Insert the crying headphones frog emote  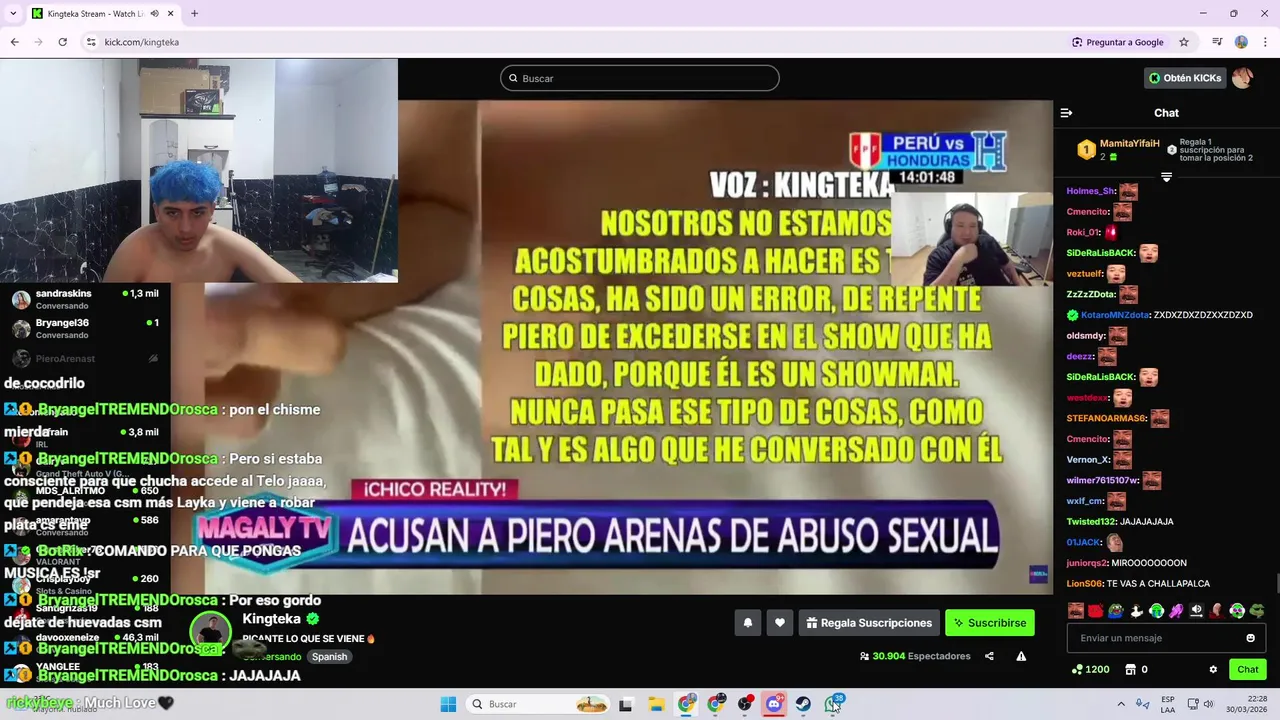[x=1156, y=610]
